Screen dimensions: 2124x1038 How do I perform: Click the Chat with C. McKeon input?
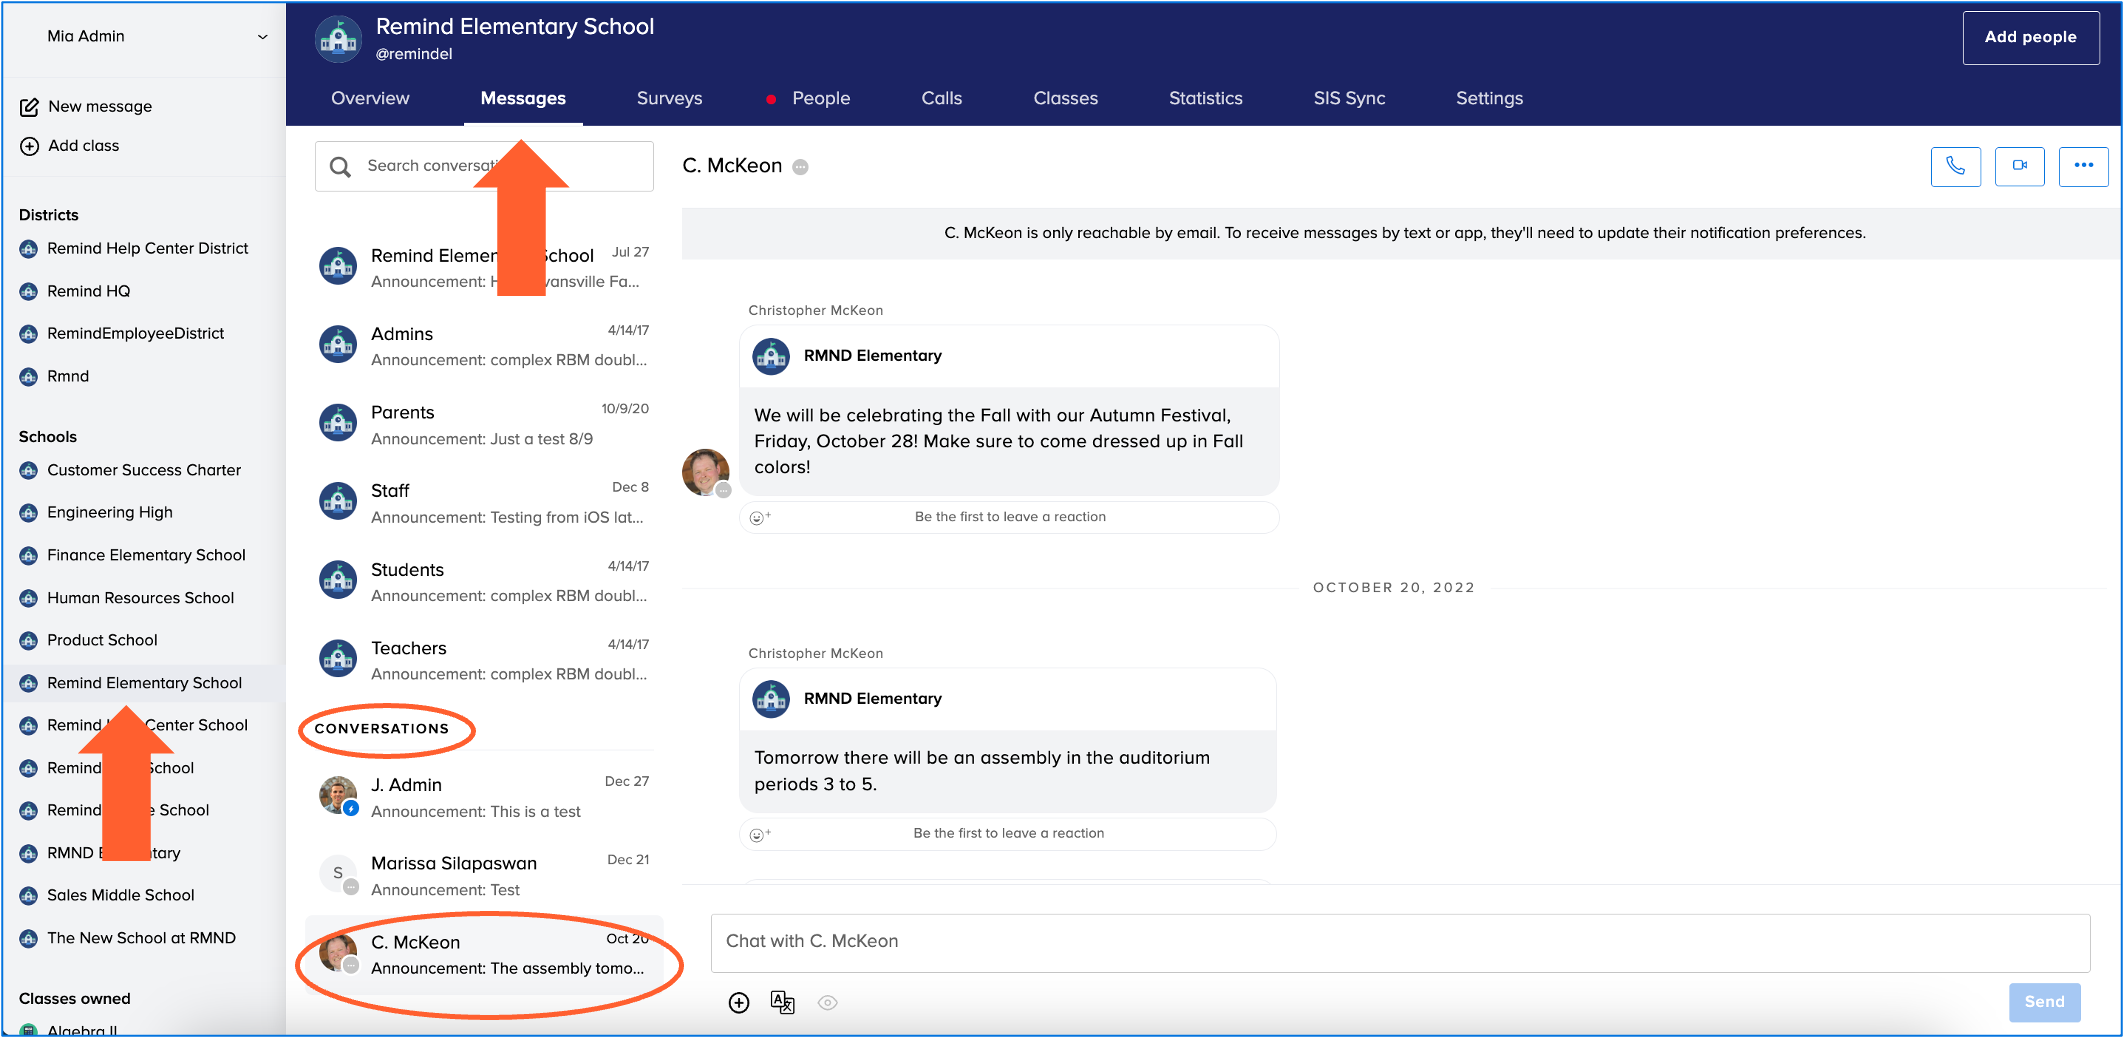[1400, 942]
